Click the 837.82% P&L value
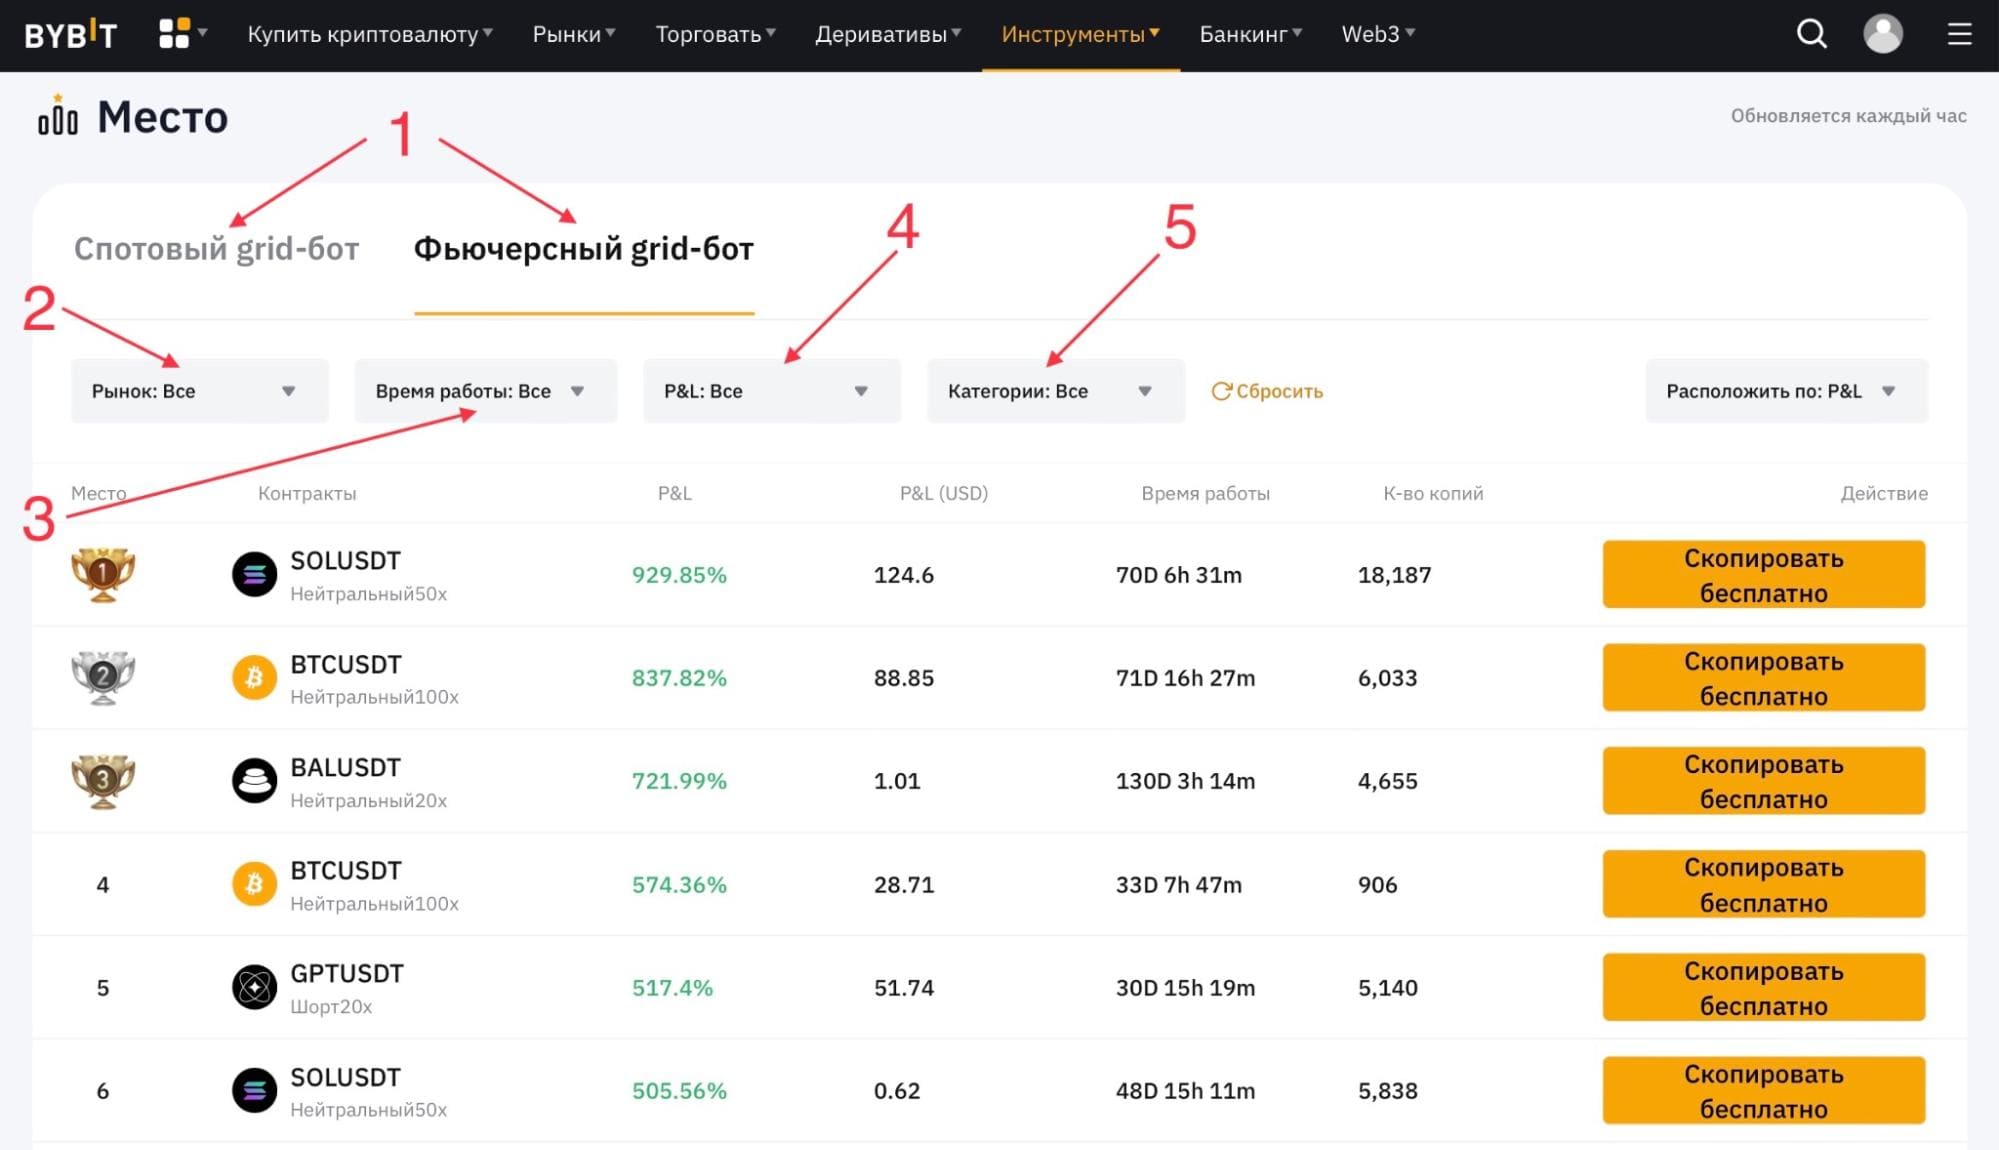Image resolution: width=1999 pixels, height=1150 pixels. point(679,678)
